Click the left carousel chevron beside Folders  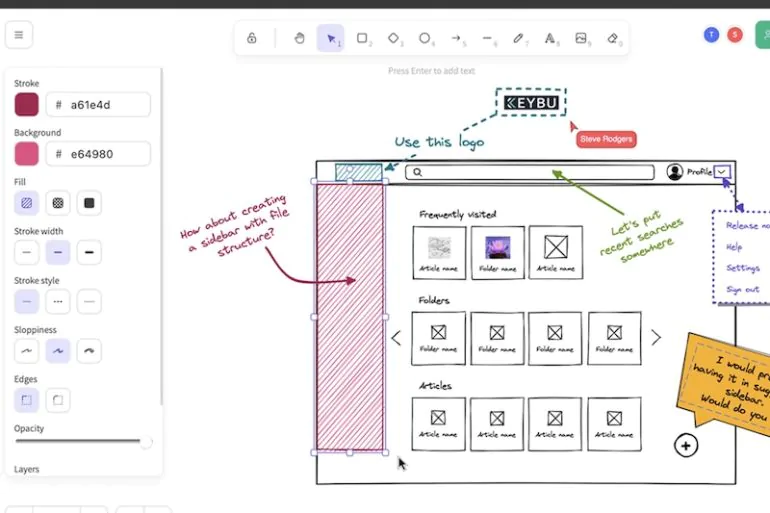tap(396, 338)
